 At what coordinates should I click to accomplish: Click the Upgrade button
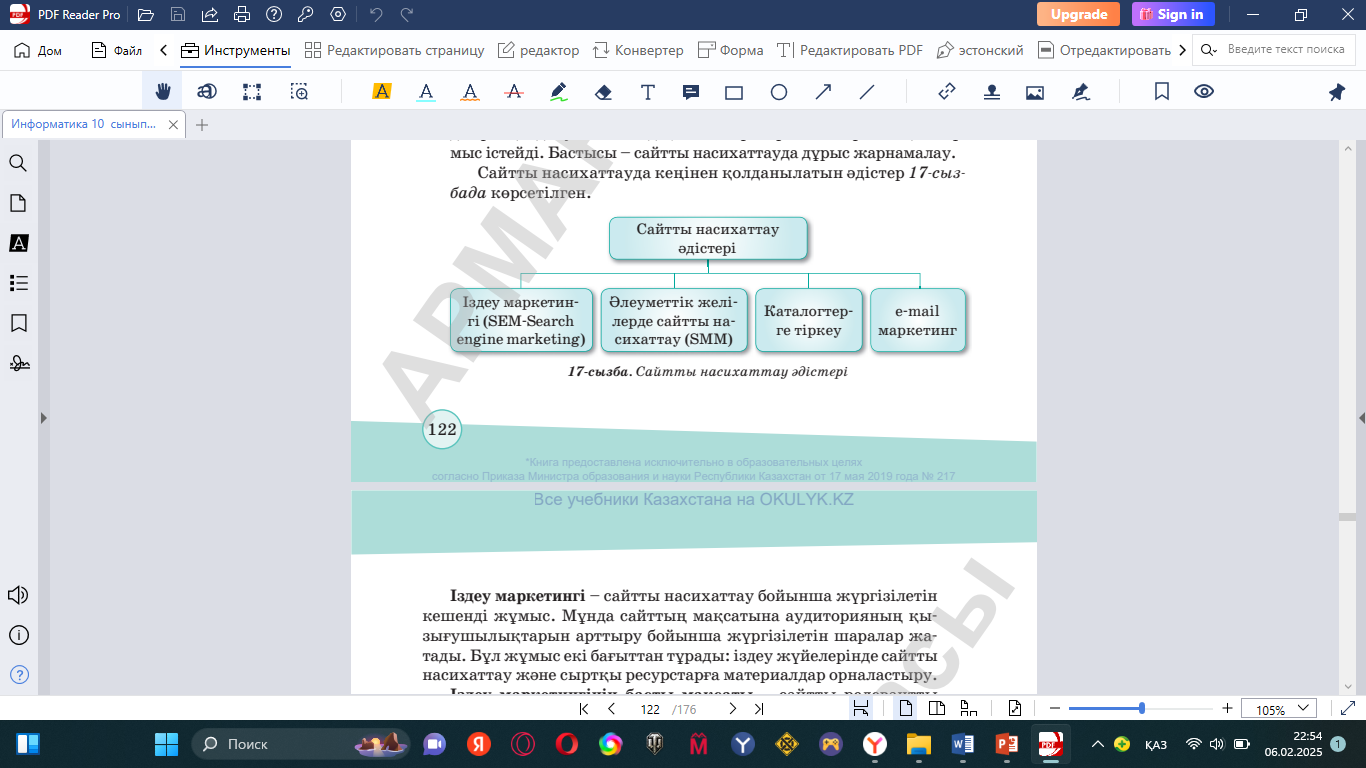[1078, 14]
